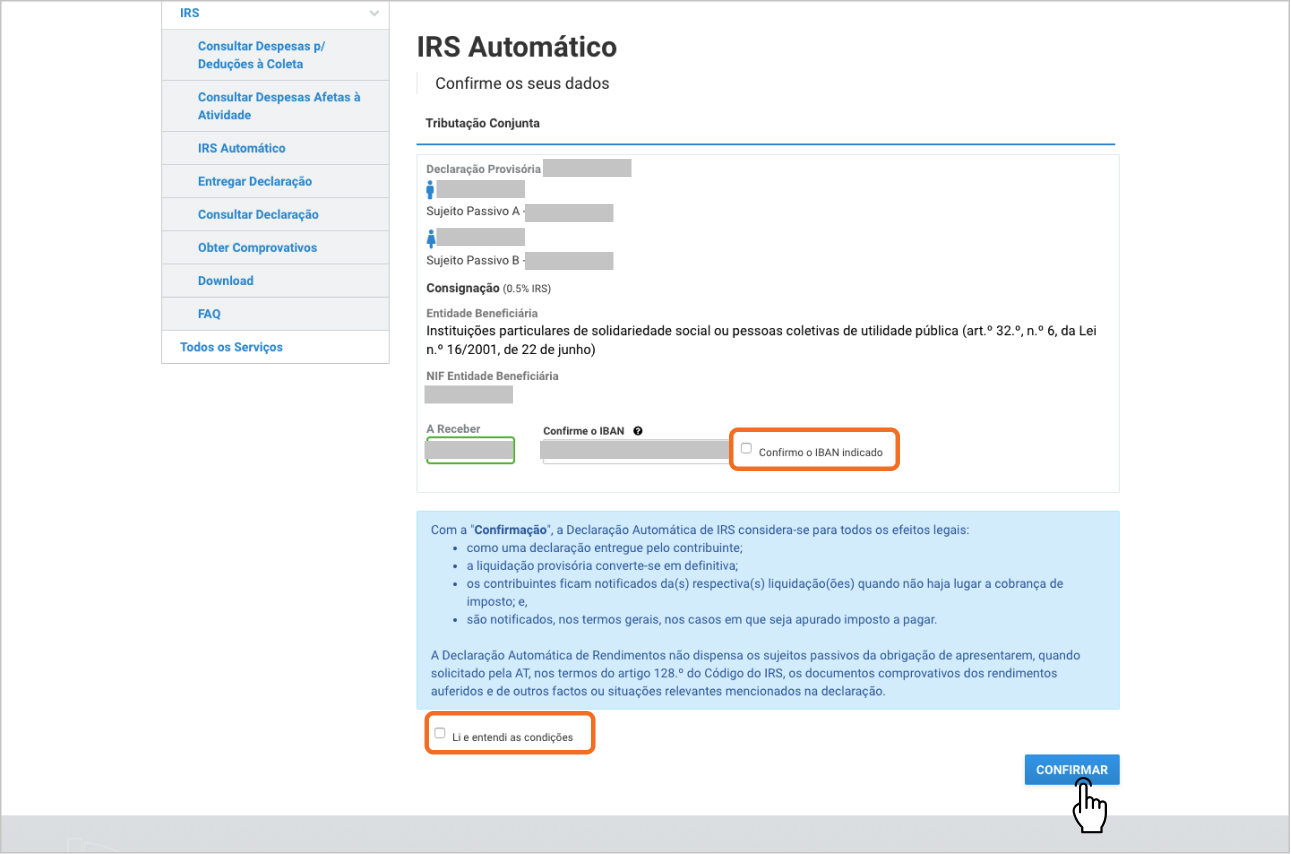The image size is (1291, 854).
Task: Select Obter Comprovativos menu item
Action: pos(257,247)
